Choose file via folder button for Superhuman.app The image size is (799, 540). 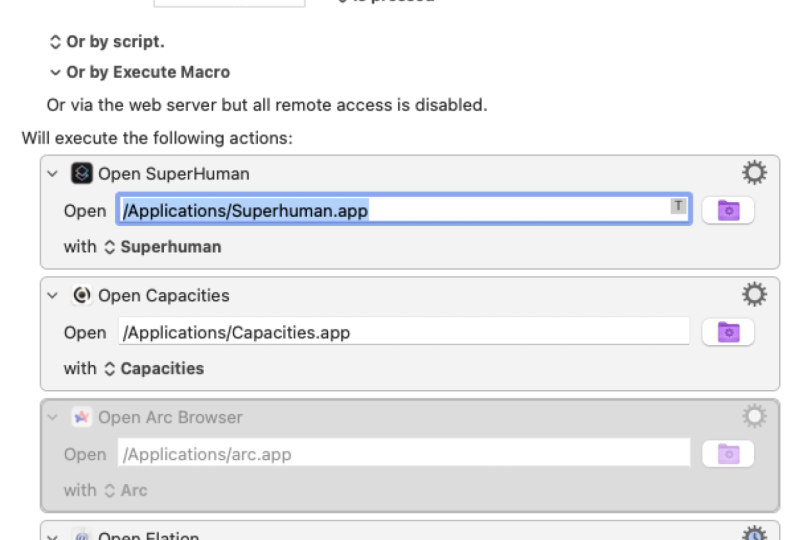click(728, 210)
